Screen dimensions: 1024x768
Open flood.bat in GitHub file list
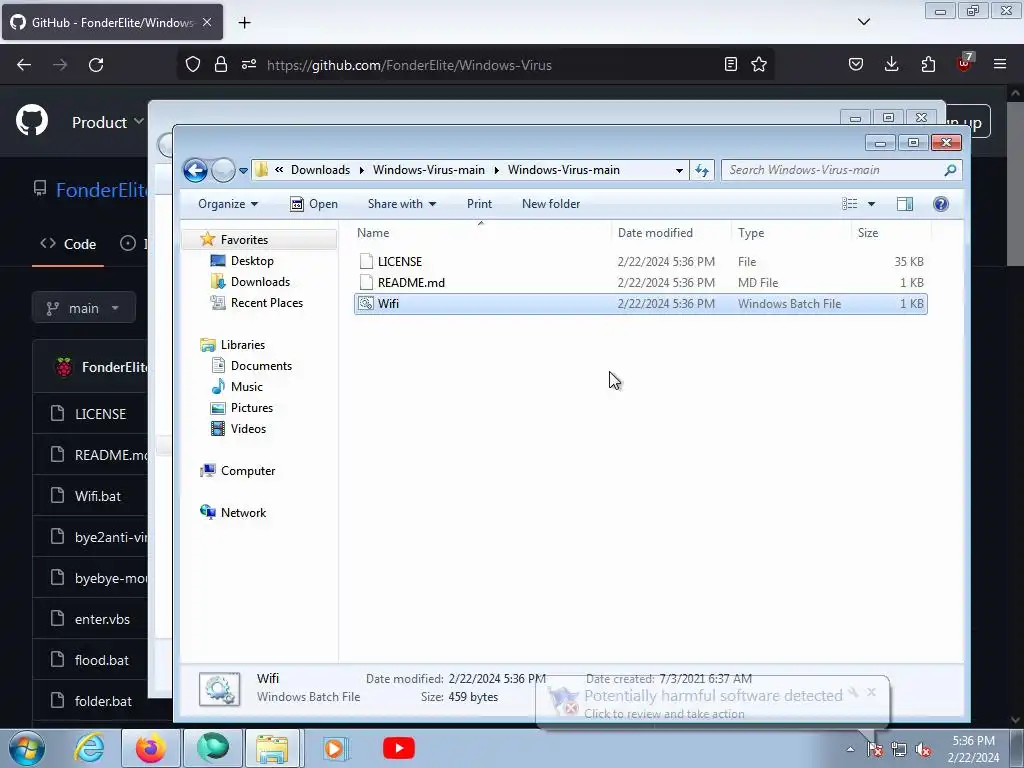point(101,660)
